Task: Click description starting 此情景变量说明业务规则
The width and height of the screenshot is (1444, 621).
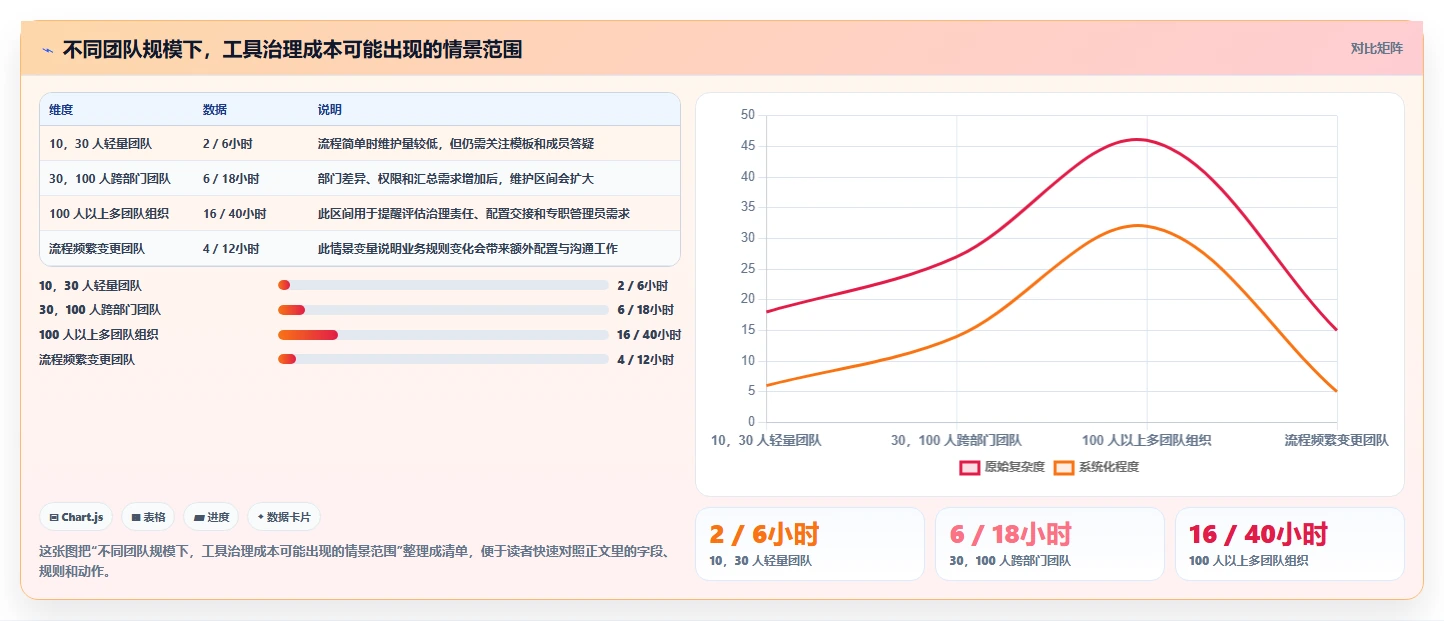Action: pos(468,249)
